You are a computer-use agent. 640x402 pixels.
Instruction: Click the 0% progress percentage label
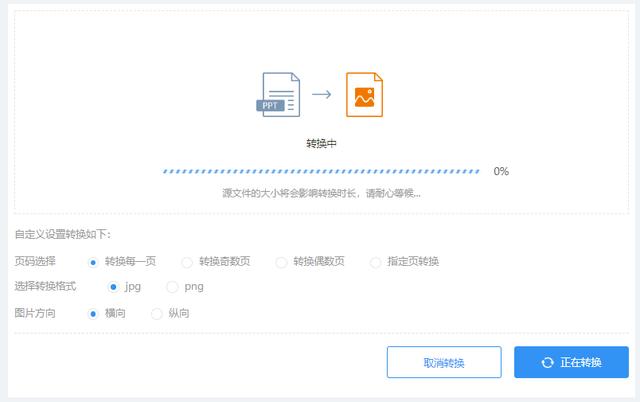(501, 171)
